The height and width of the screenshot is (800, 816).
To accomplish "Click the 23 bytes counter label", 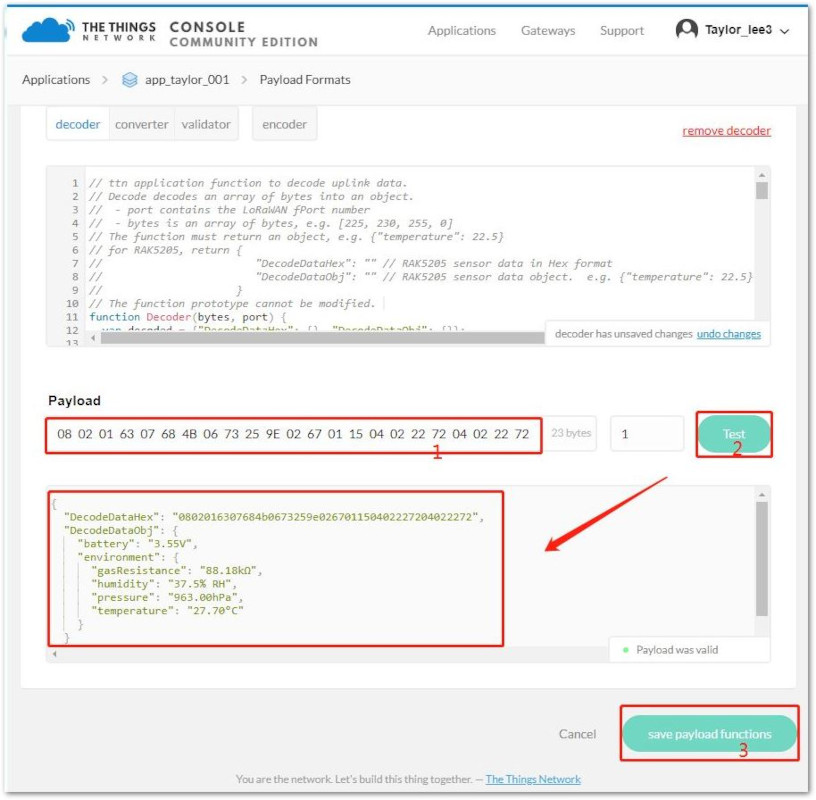I will [571, 433].
